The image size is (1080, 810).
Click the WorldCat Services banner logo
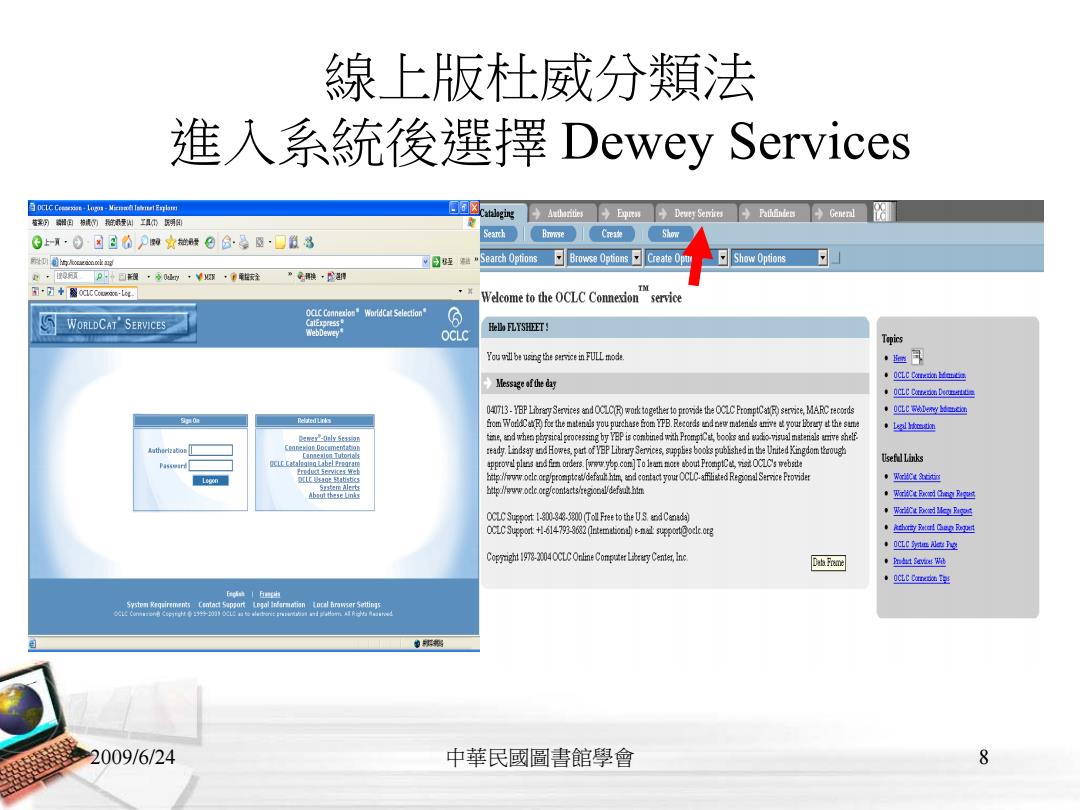114,324
